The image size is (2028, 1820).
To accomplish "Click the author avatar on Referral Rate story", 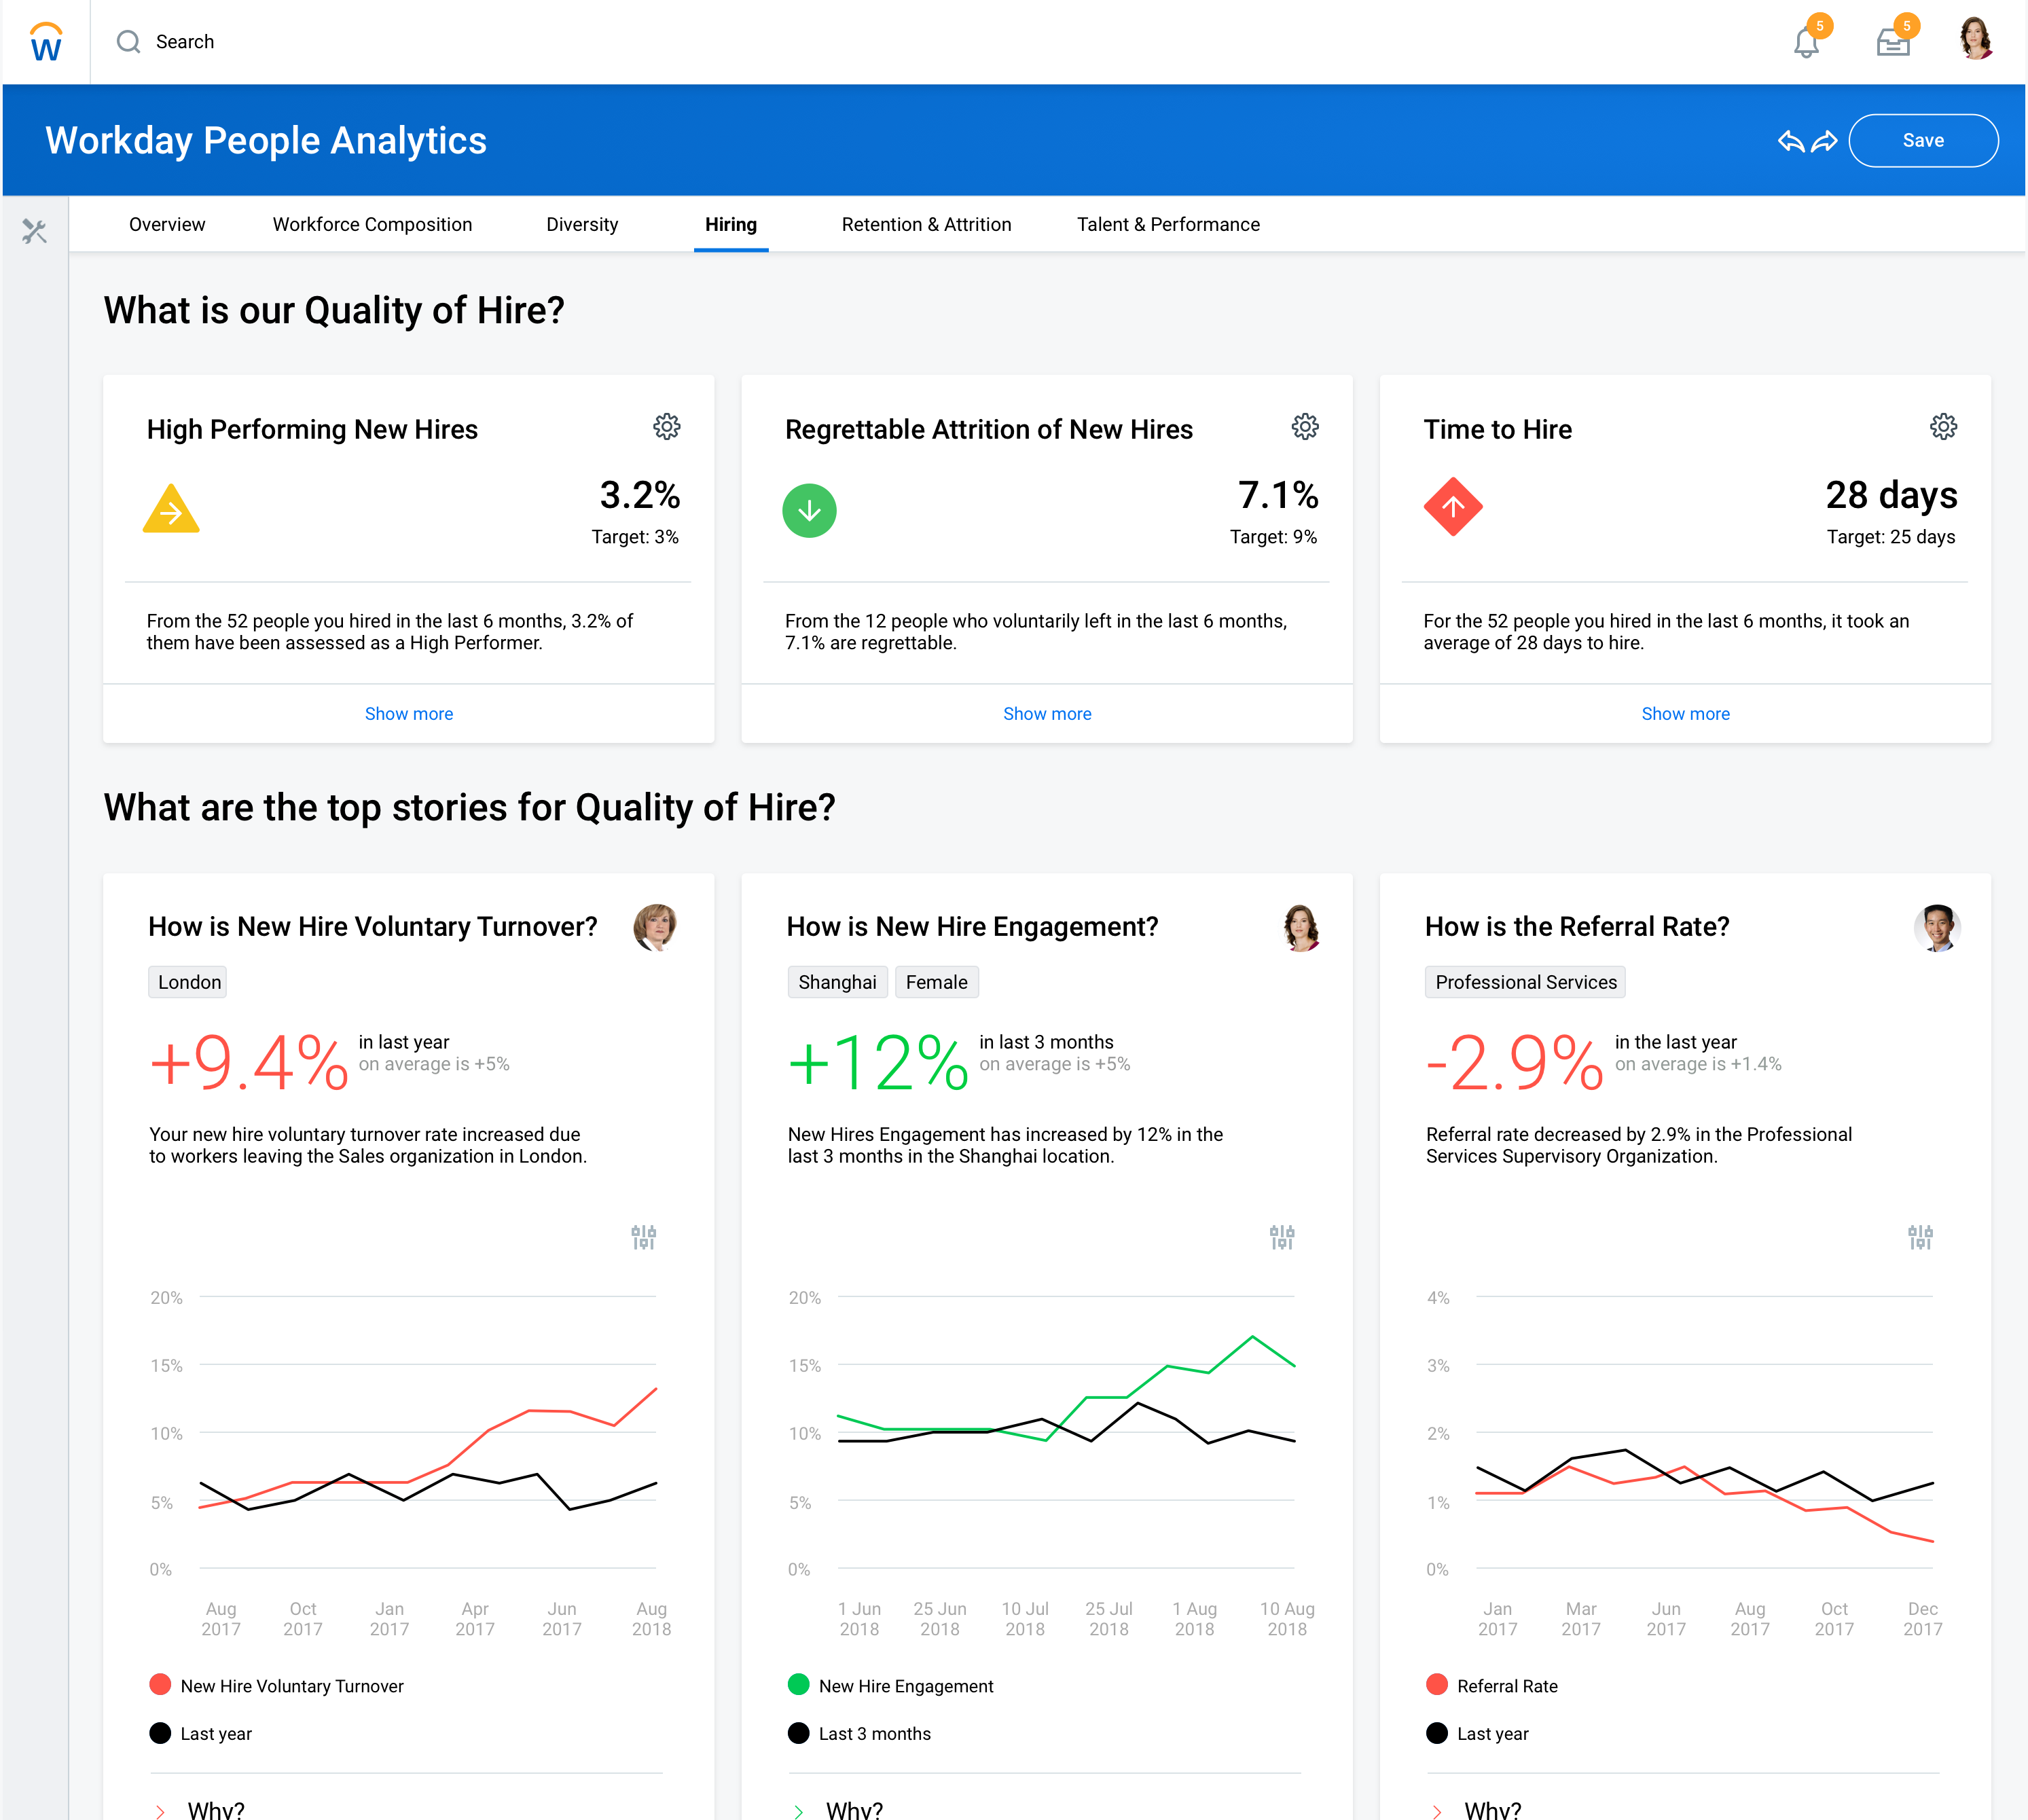I will 1938,927.
